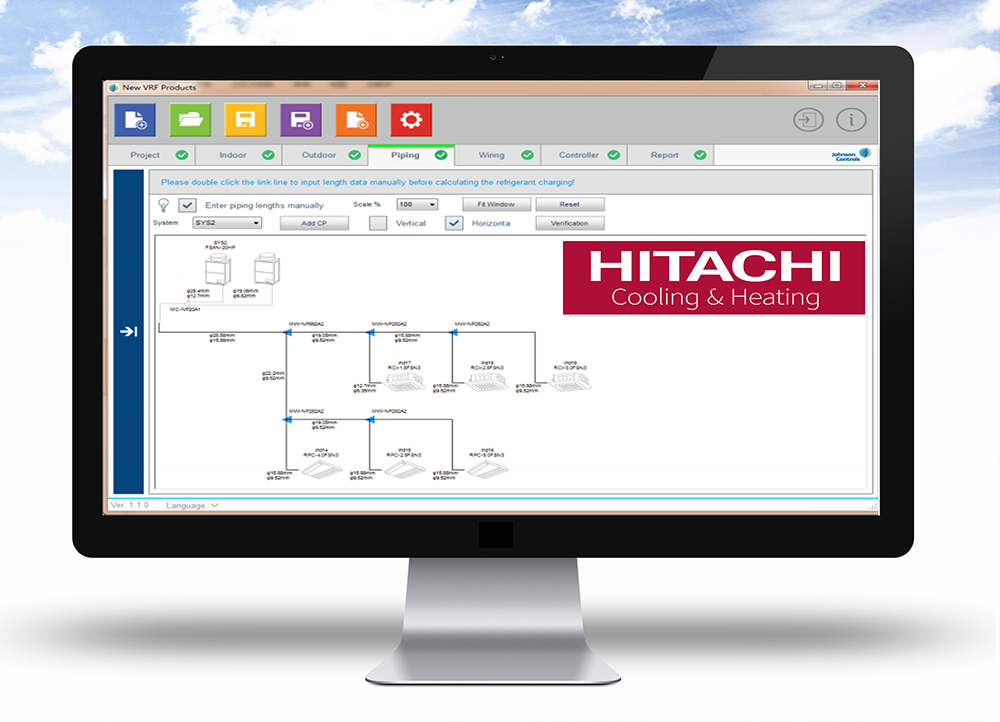Go to the Outdoor tab
This screenshot has height=722, width=1000.
[319, 155]
